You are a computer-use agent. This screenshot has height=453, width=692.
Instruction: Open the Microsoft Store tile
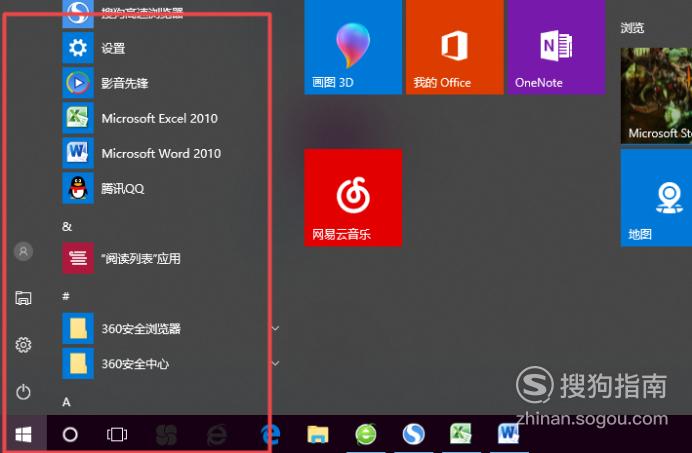point(656,95)
